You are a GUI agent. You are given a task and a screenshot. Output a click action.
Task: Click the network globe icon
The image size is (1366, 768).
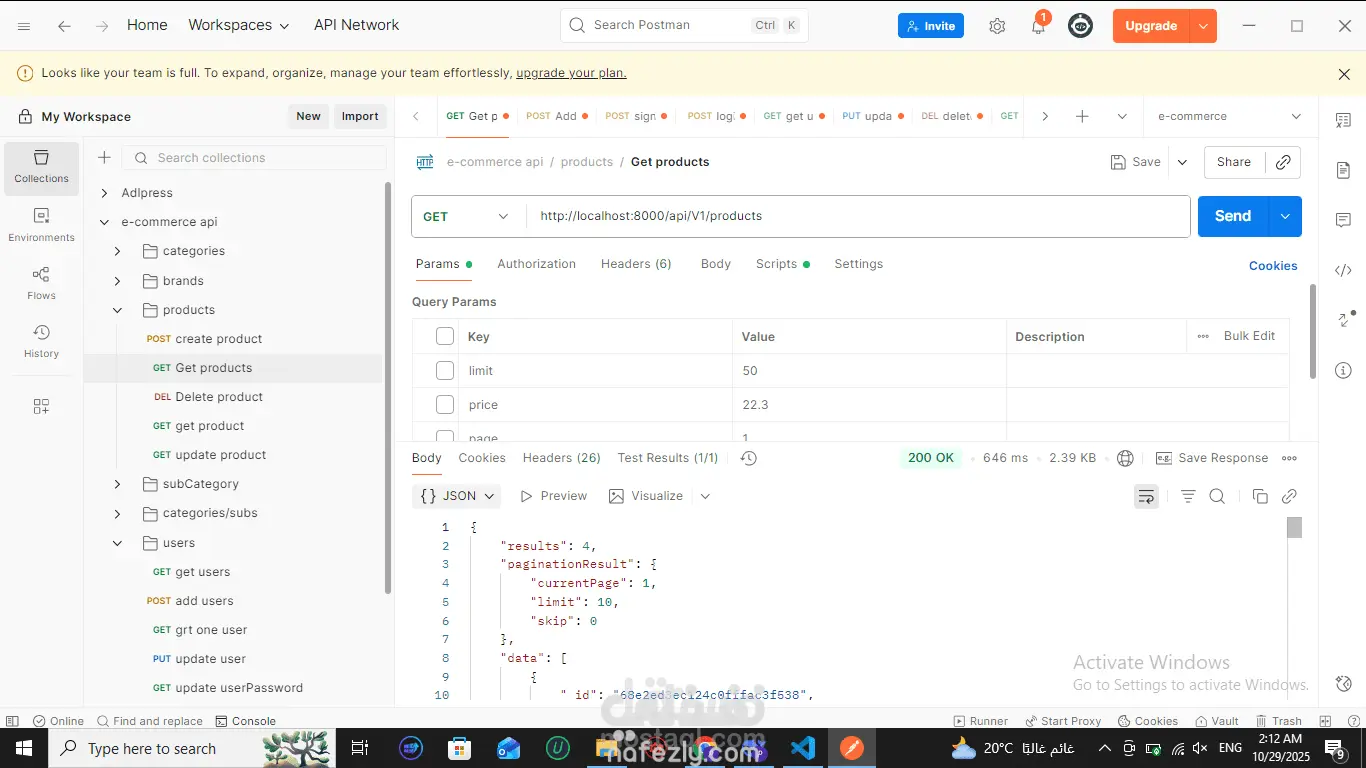(1125, 458)
